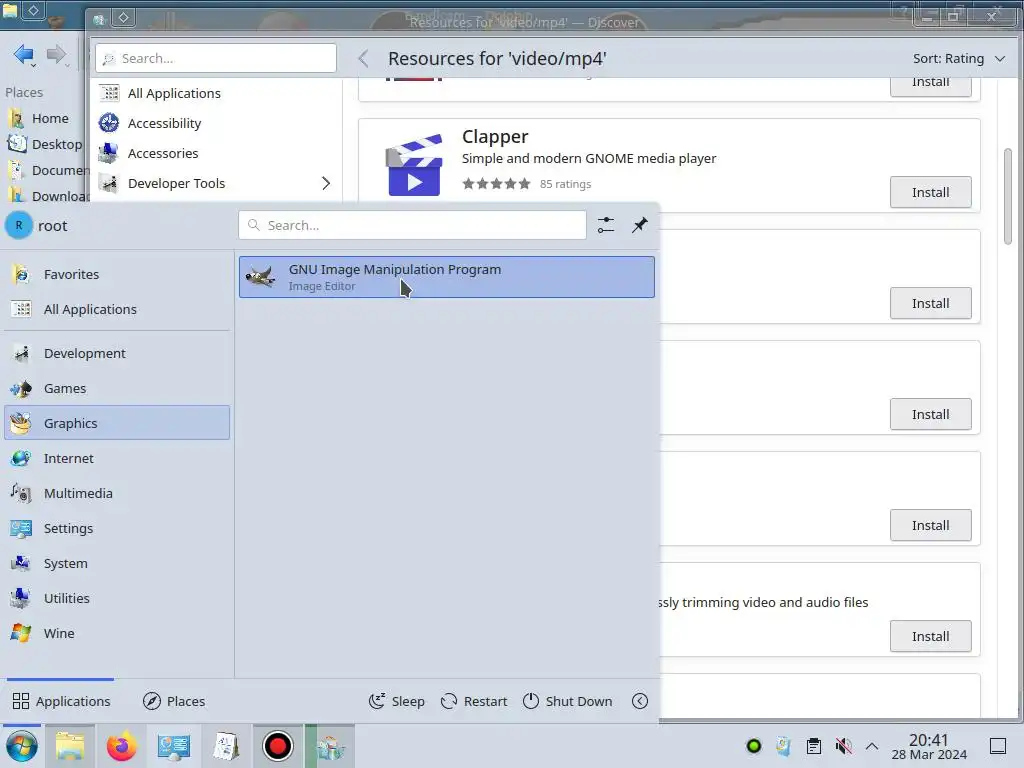The image size is (1024, 768).
Task: Open the Sort: Rating dropdown
Action: pos(959,58)
